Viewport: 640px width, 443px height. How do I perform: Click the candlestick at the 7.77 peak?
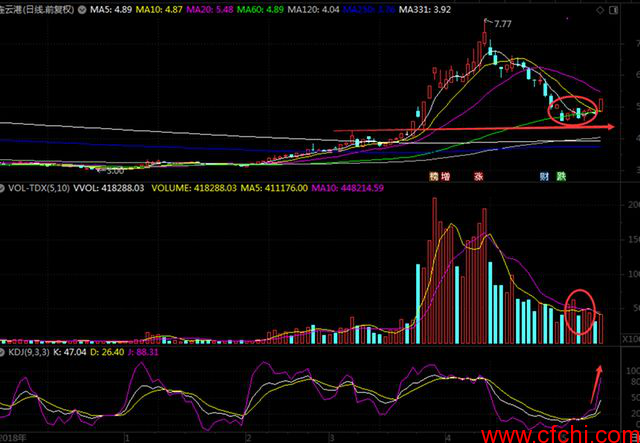(484, 32)
